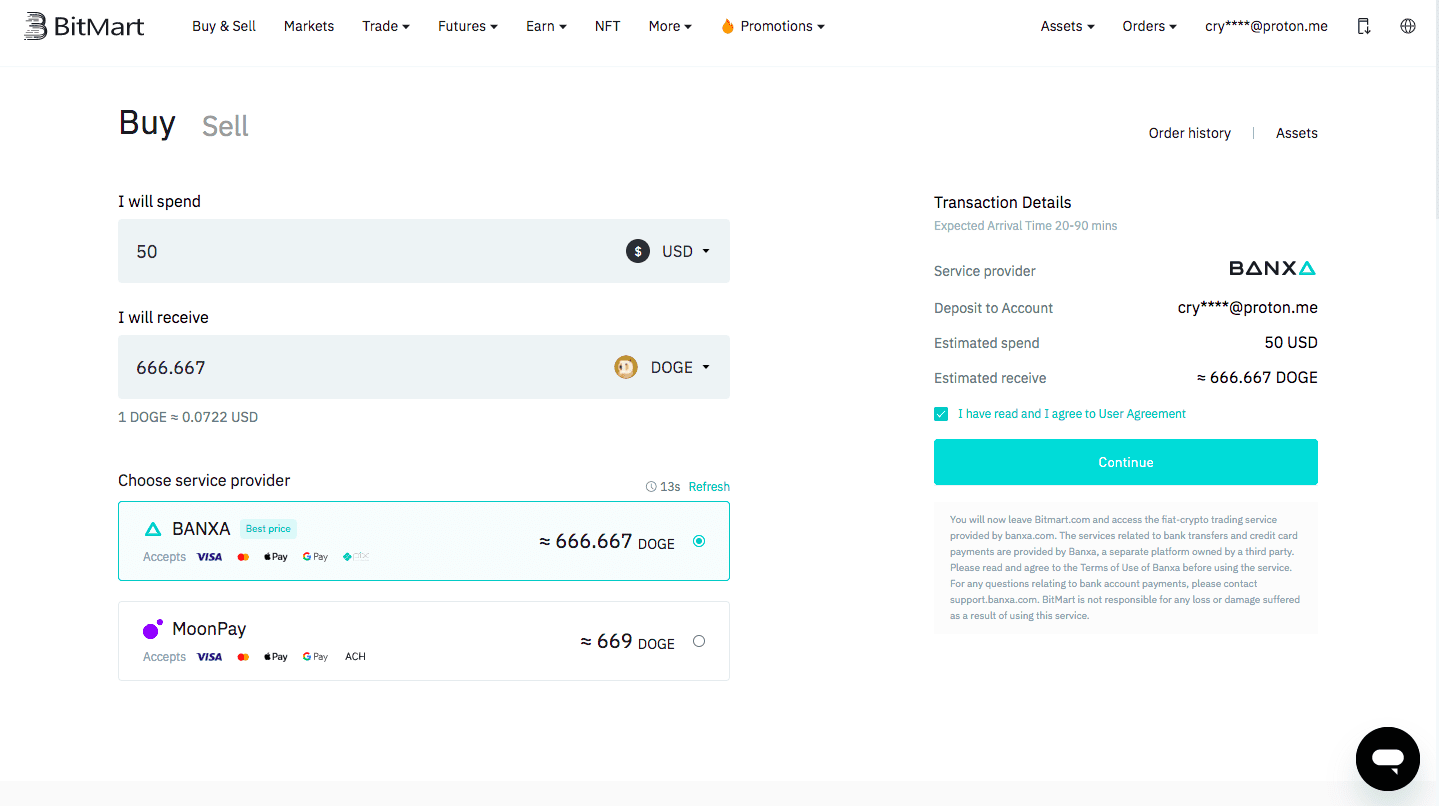This screenshot has width=1439, height=806.
Task: Expand the Orders menu in header
Action: click(1149, 26)
